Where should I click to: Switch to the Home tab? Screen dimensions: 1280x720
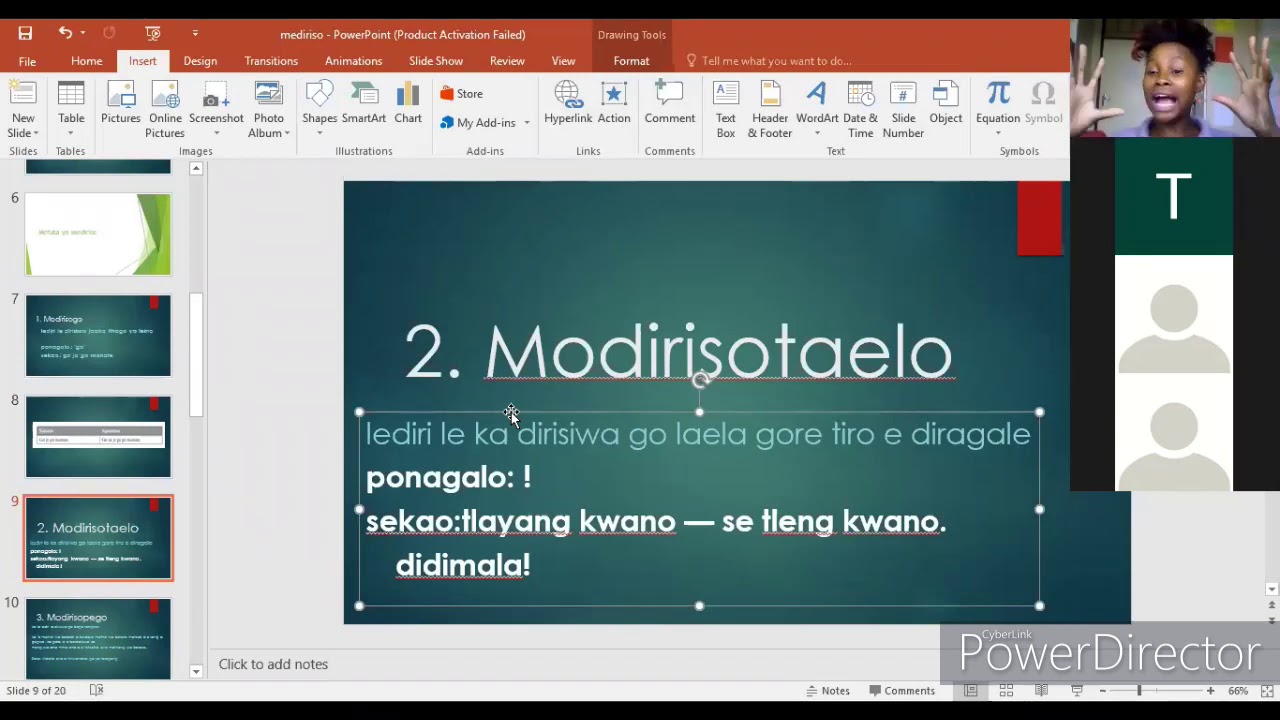pos(87,61)
